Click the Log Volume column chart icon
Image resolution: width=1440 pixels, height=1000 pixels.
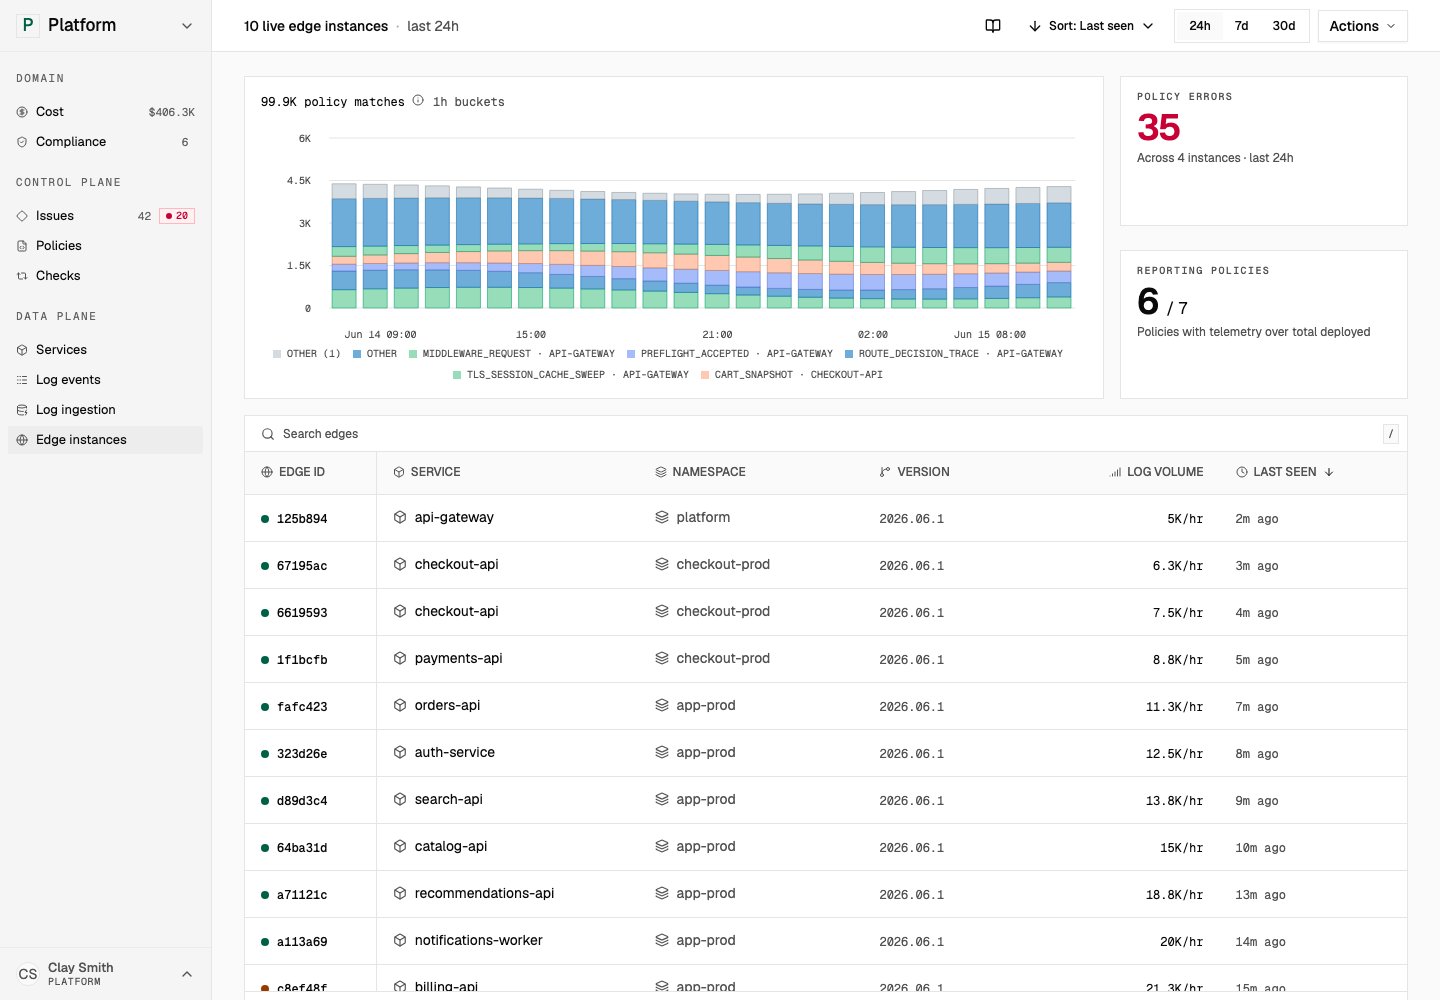pos(1115,472)
